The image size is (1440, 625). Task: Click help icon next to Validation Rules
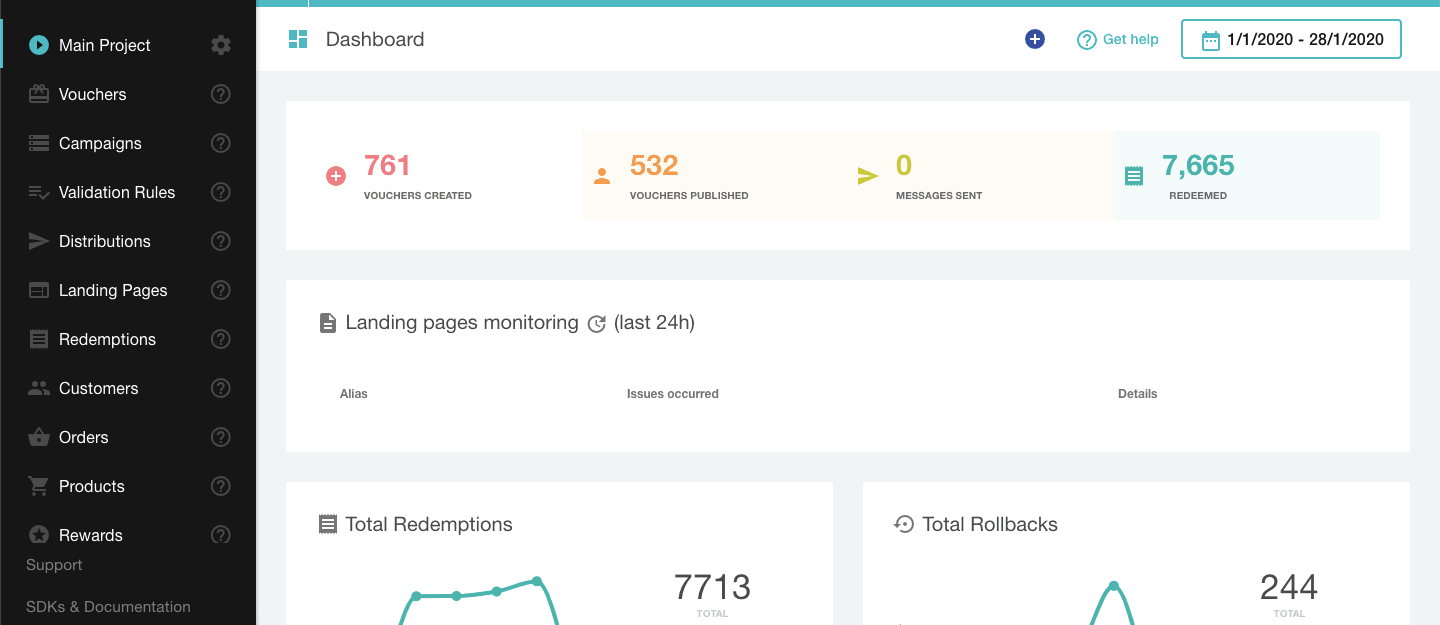pos(221,192)
